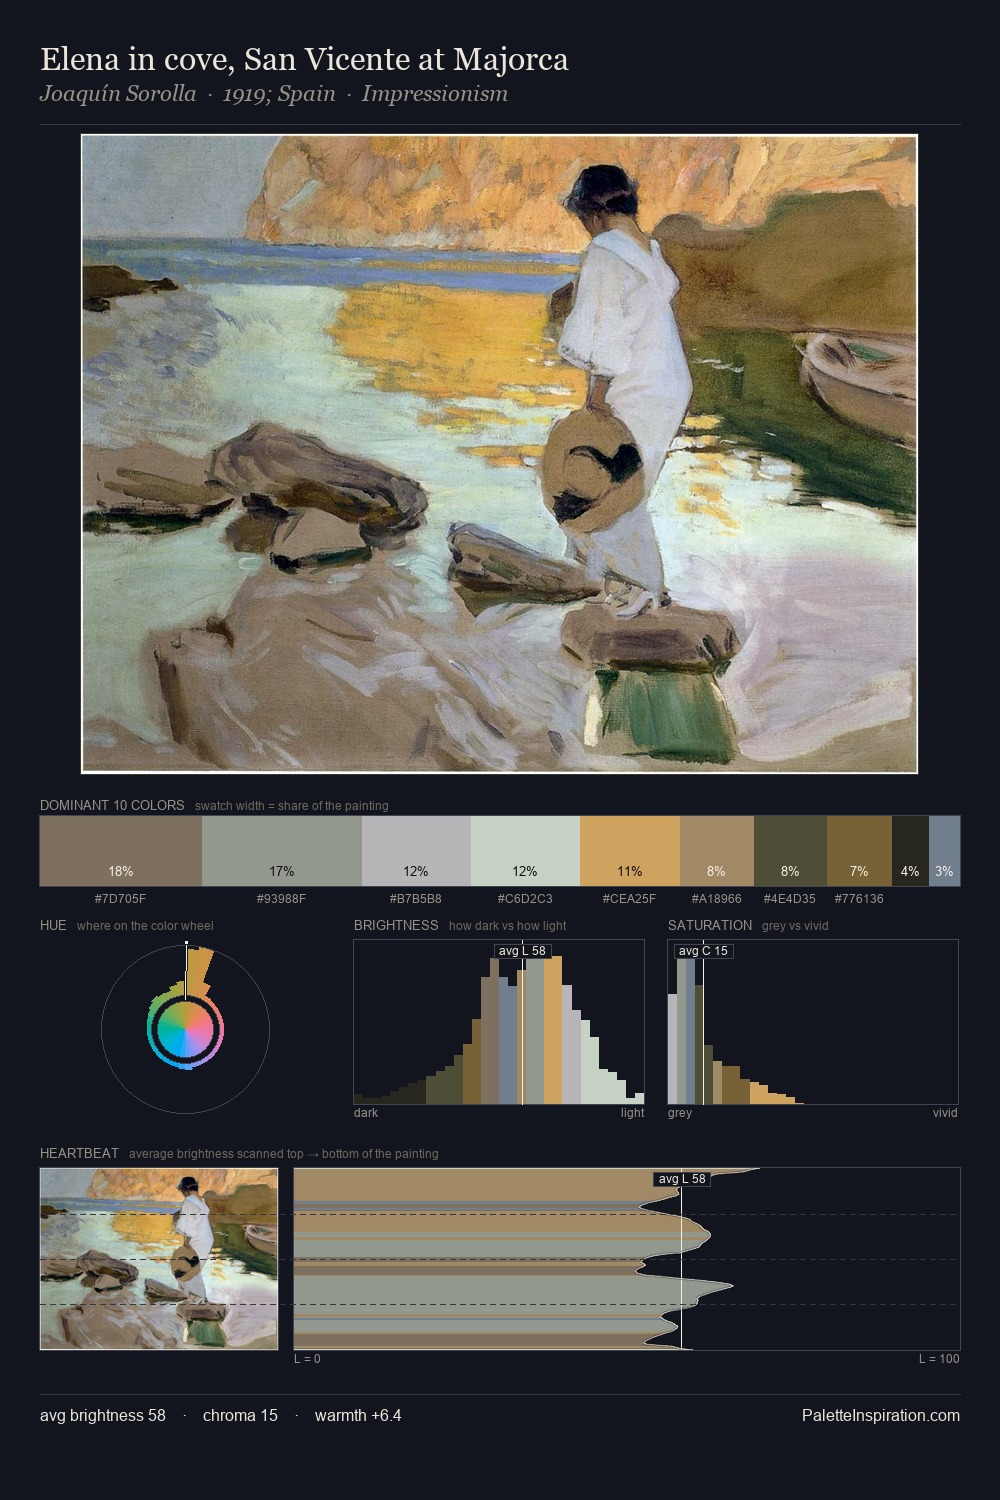Image resolution: width=1000 pixels, height=1500 pixels.
Task: Select the 12% pale green swatch #C6D2C3
Action: click(x=525, y=851)
